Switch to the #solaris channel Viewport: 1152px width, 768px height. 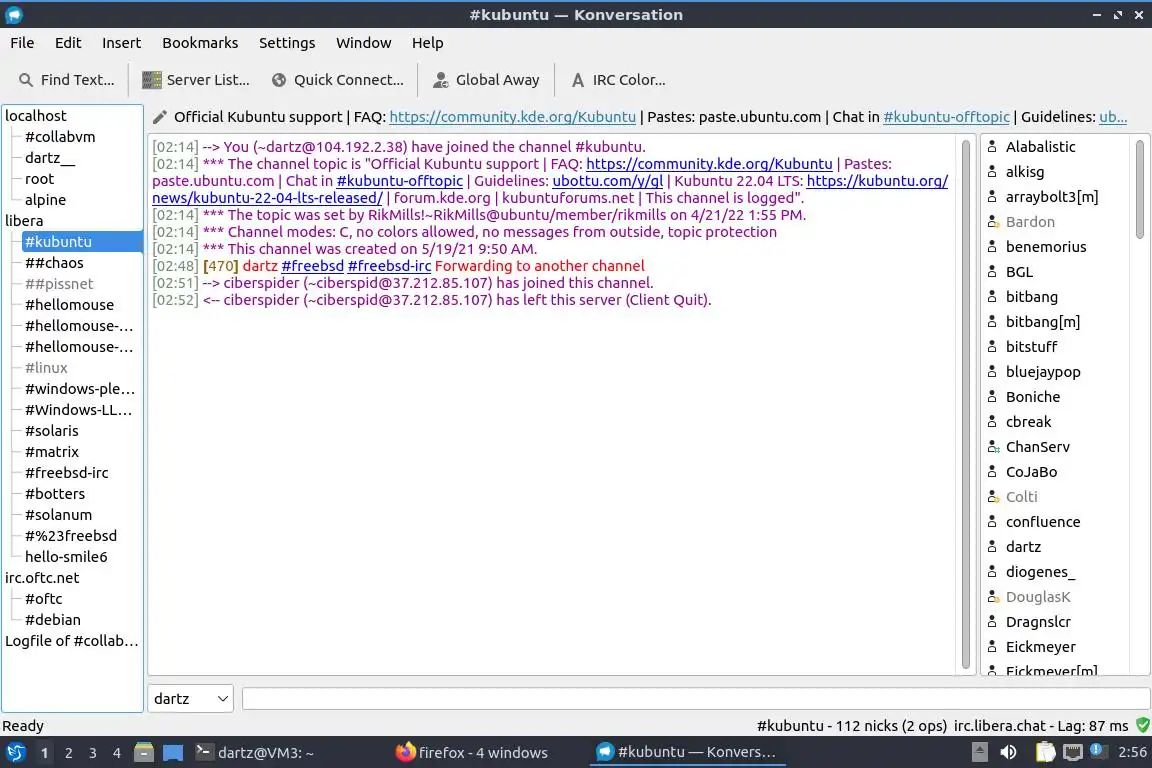pos(51,431)
